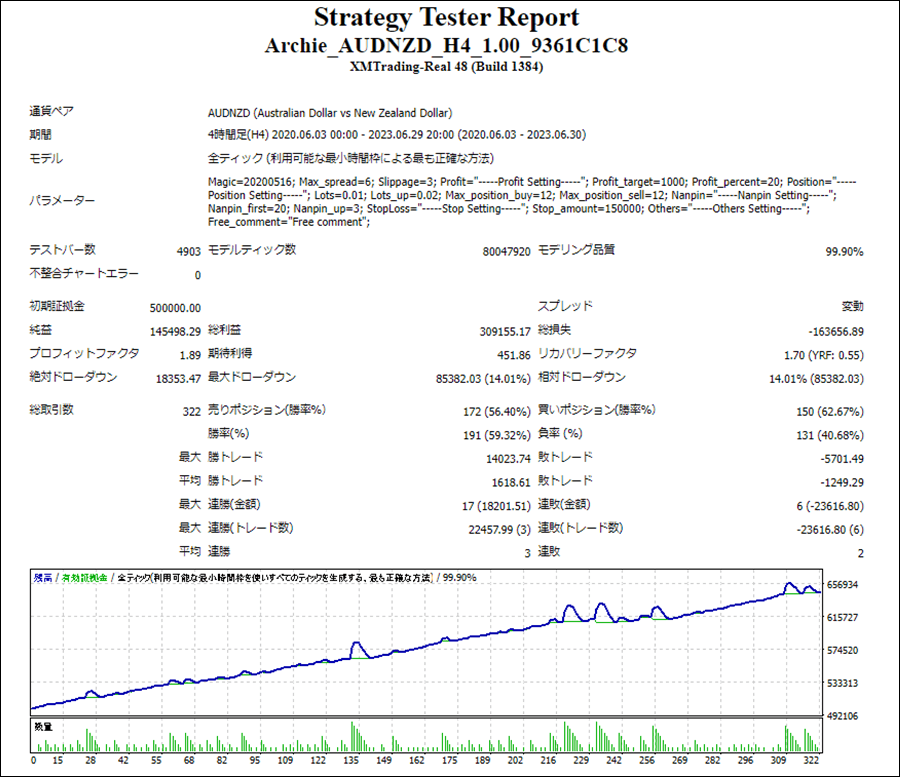Click absolute drawdown value 18353.47
The height and width of the screenshot is (777, 900).
(x=178, y=379)
